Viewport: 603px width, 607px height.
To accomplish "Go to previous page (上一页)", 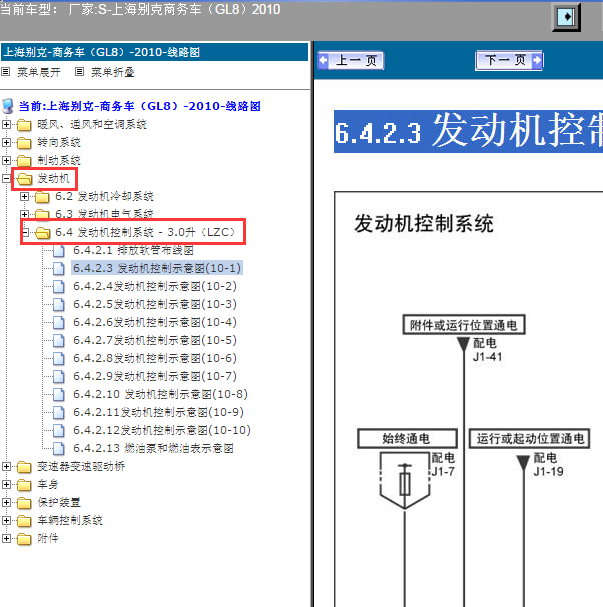I will pos(351,60).
